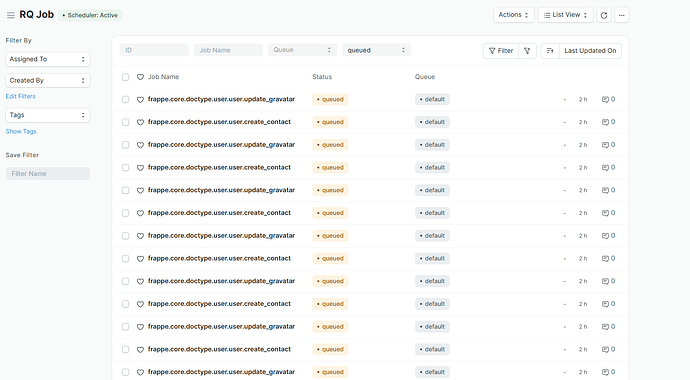Click the RQ Job page title
Viewport: 690px width, 380px height.
point(37,15)
